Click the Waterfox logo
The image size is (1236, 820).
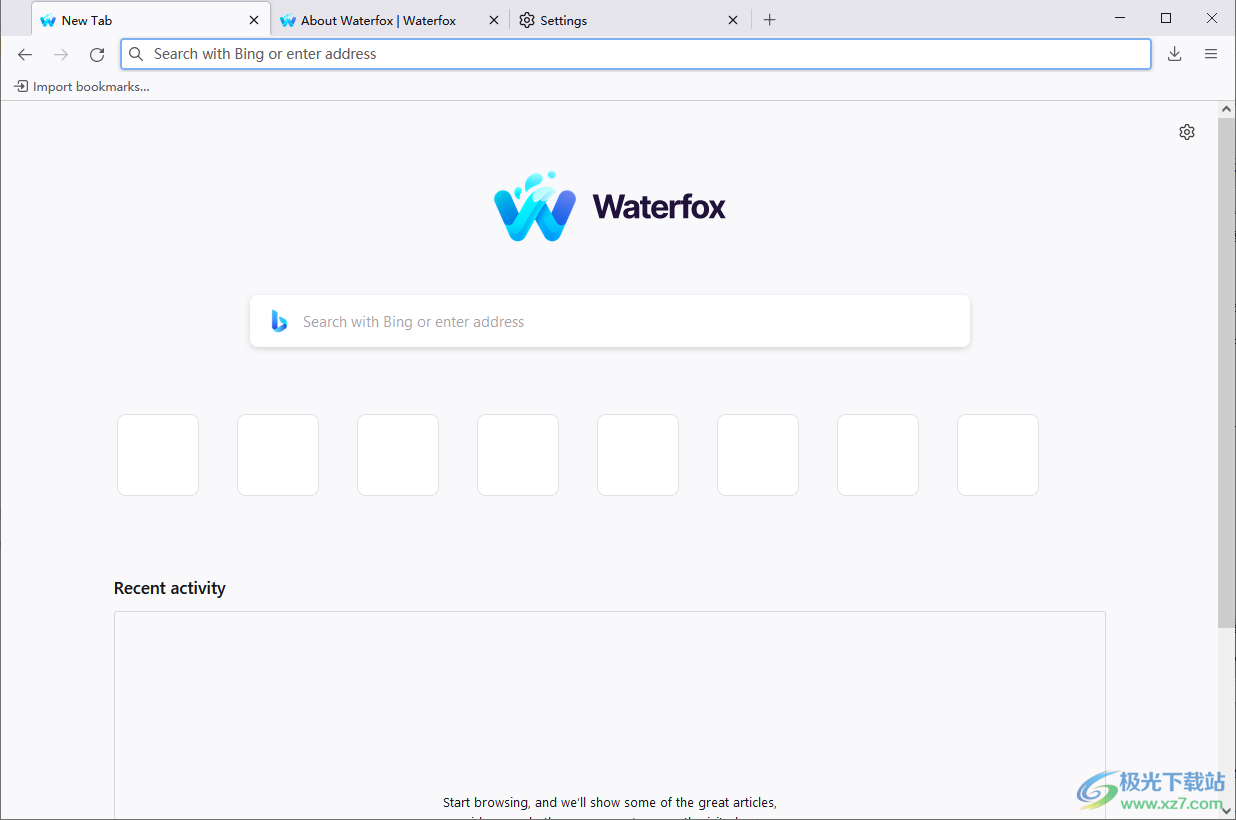click(610, 206)
